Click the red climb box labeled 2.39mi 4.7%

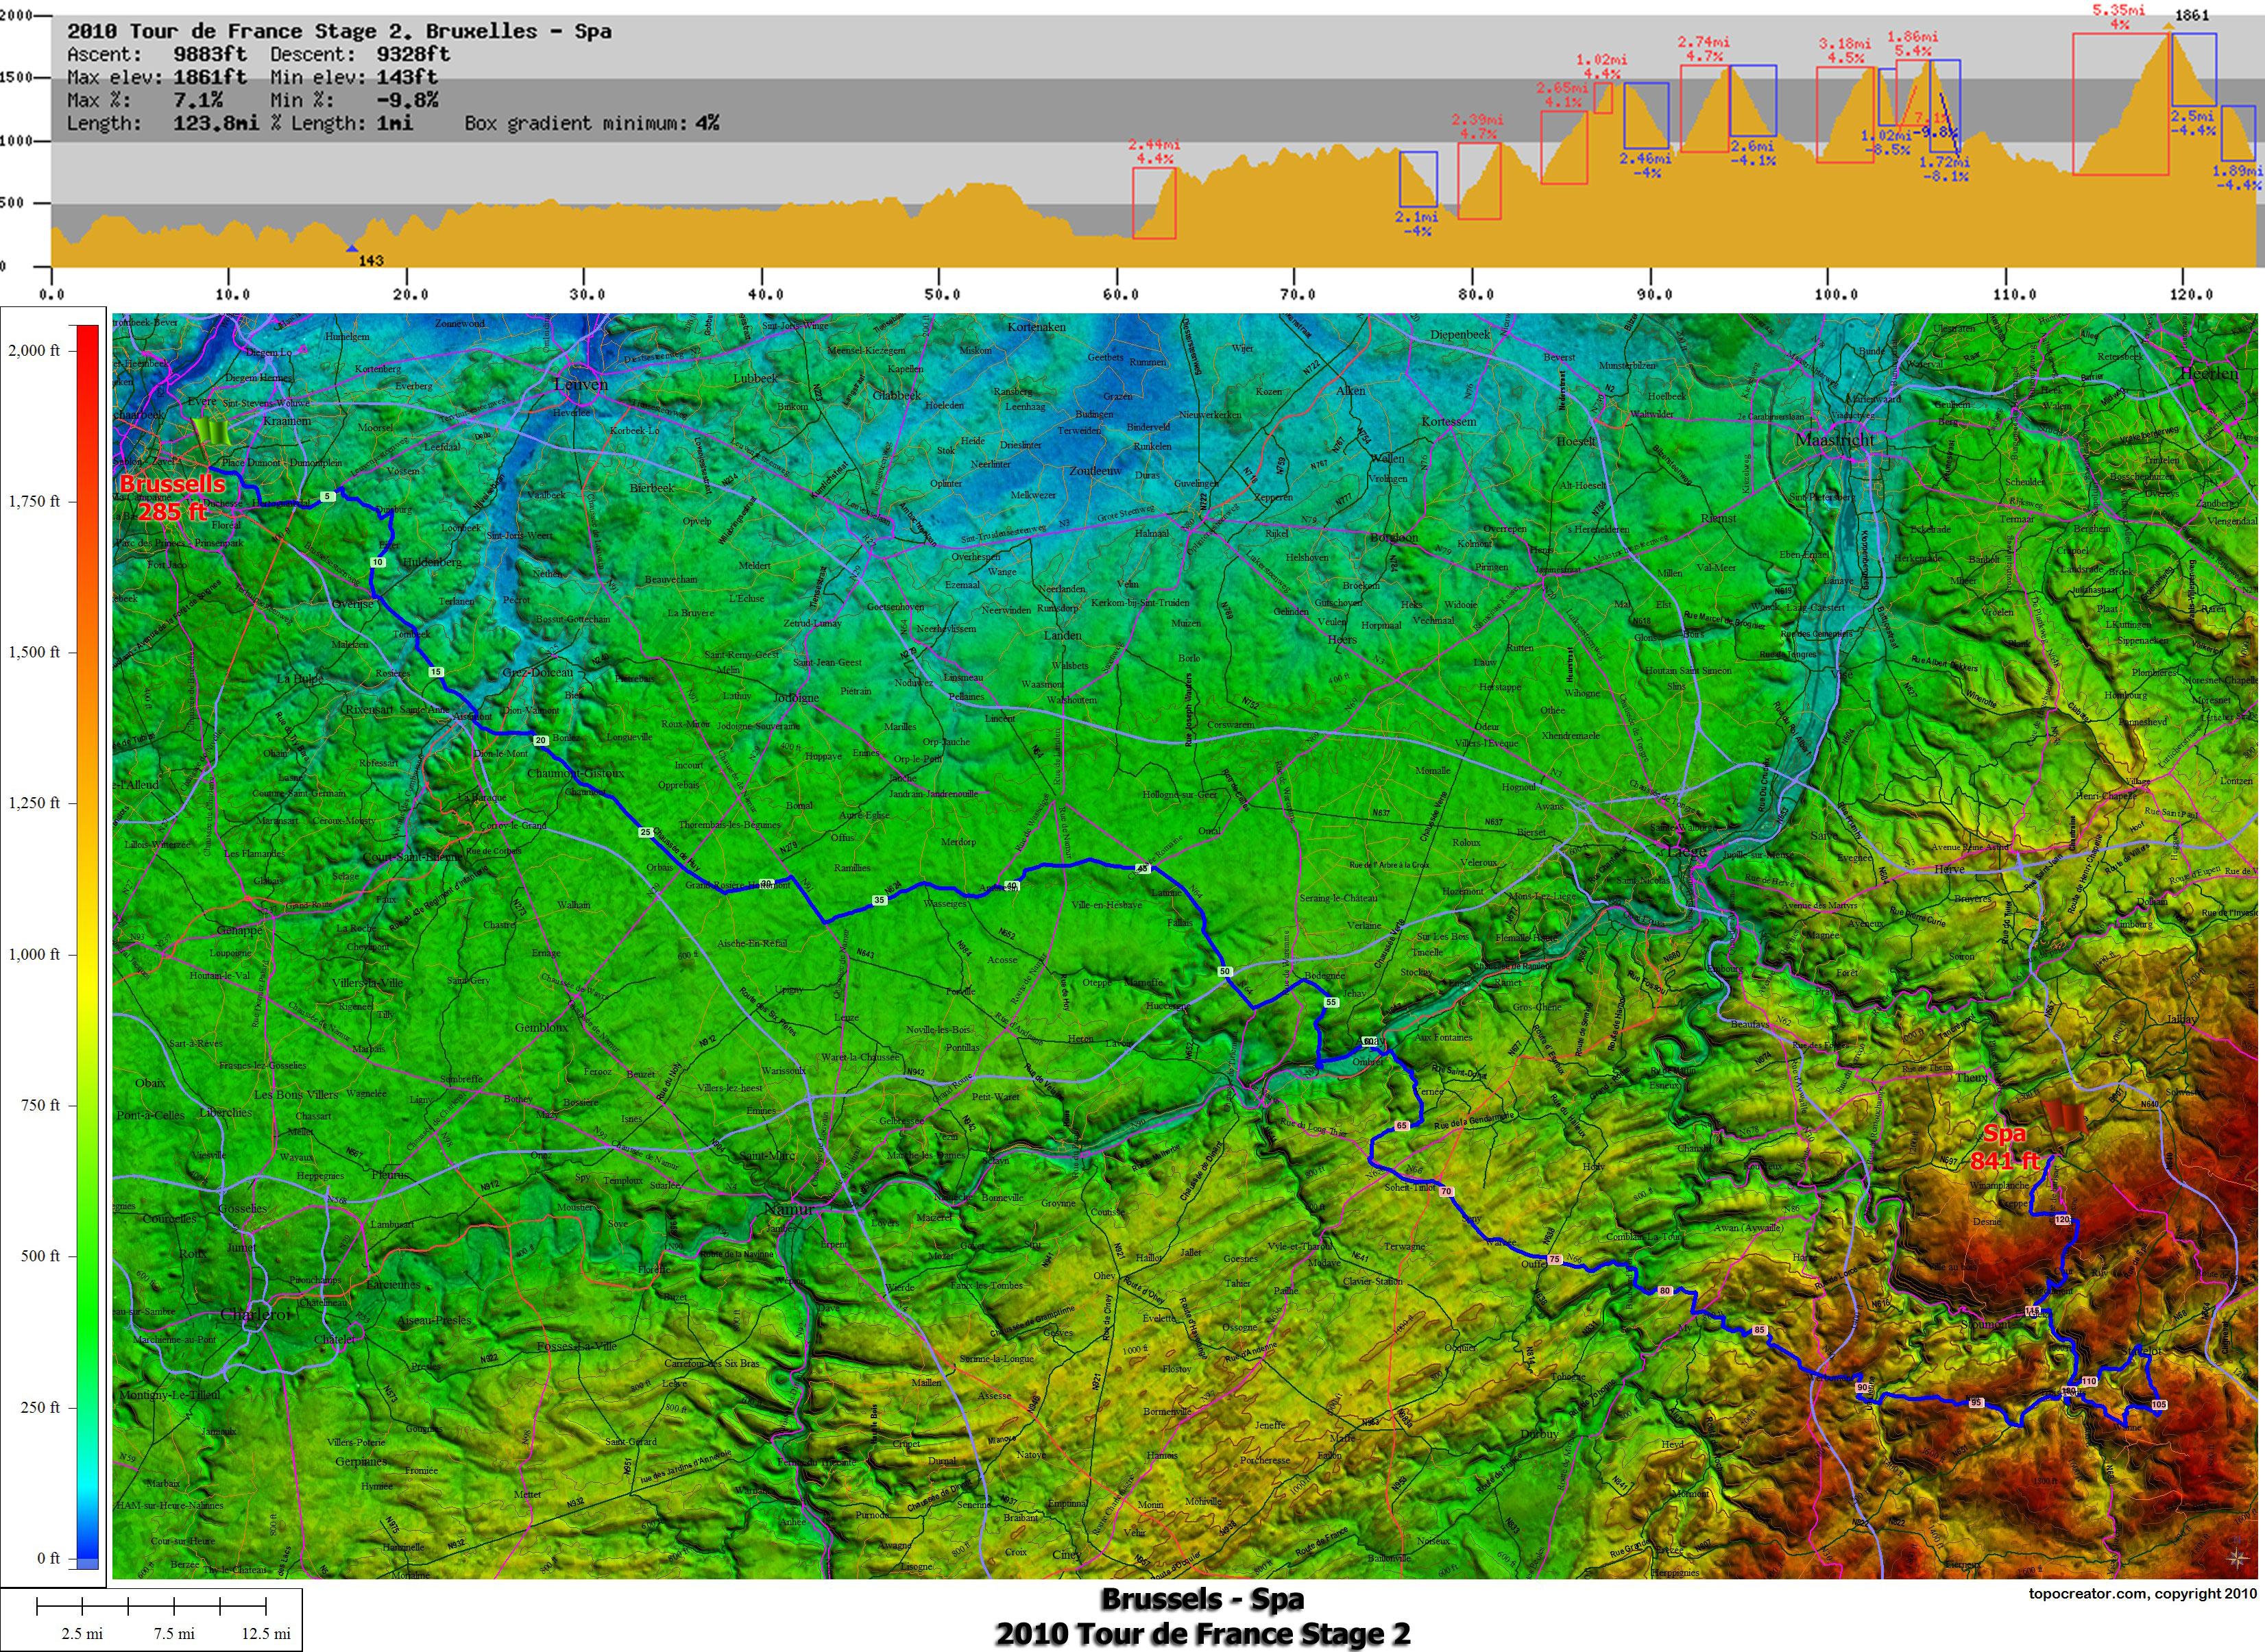click(1479, 181)
